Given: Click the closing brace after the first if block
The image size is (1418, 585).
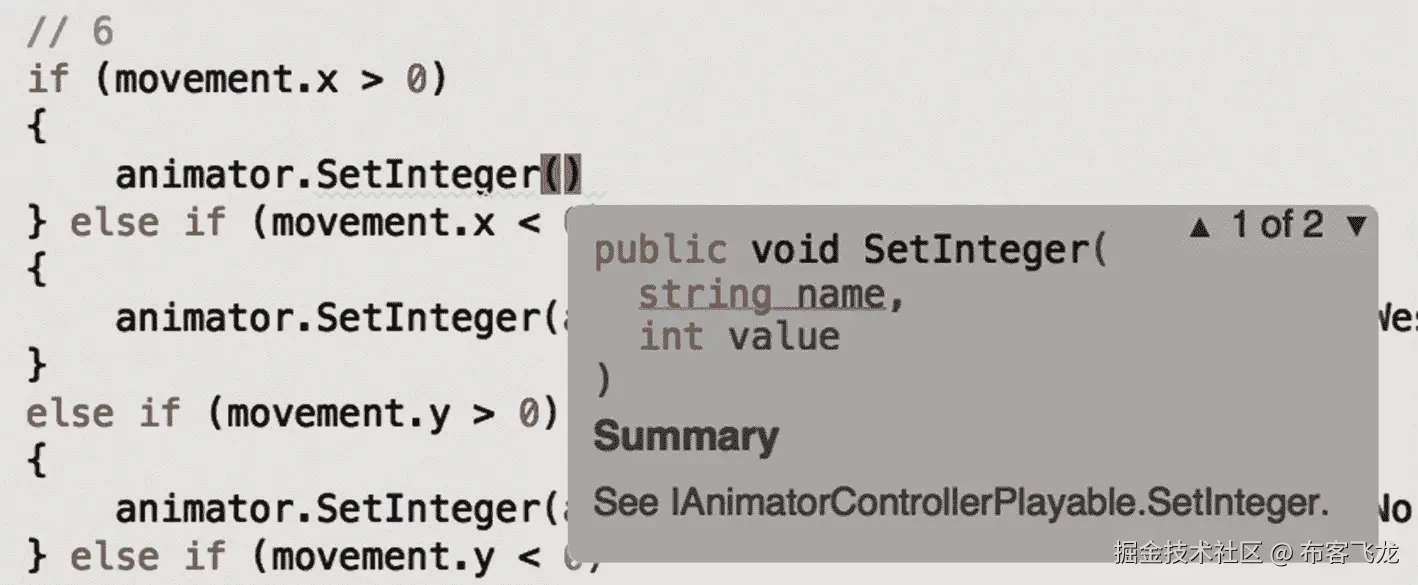Looking at the screenshot, I should point(36,222).
